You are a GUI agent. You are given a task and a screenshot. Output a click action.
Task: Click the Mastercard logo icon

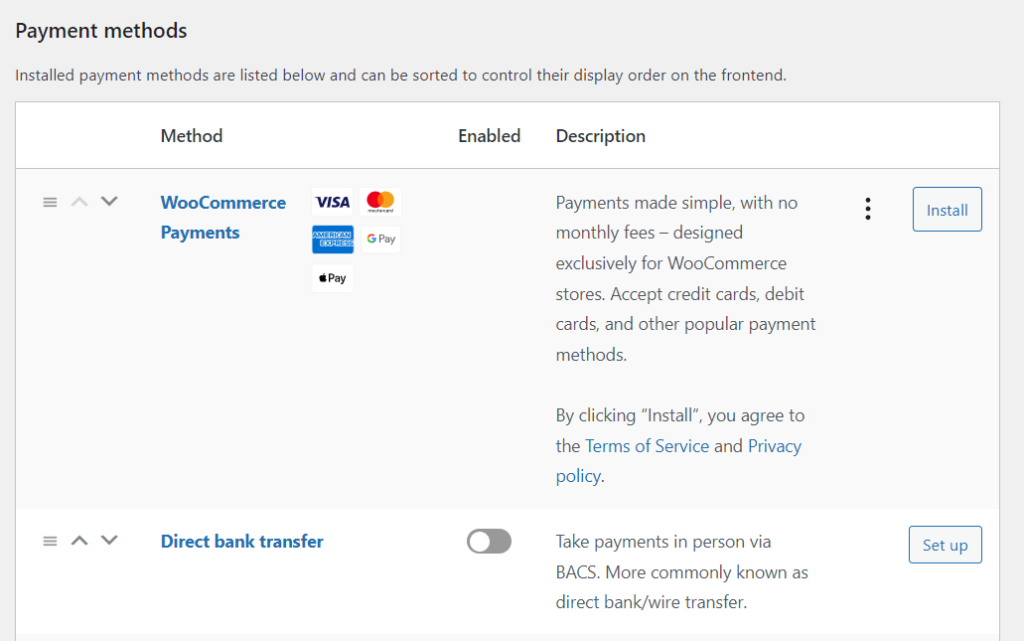coord(380,202)
